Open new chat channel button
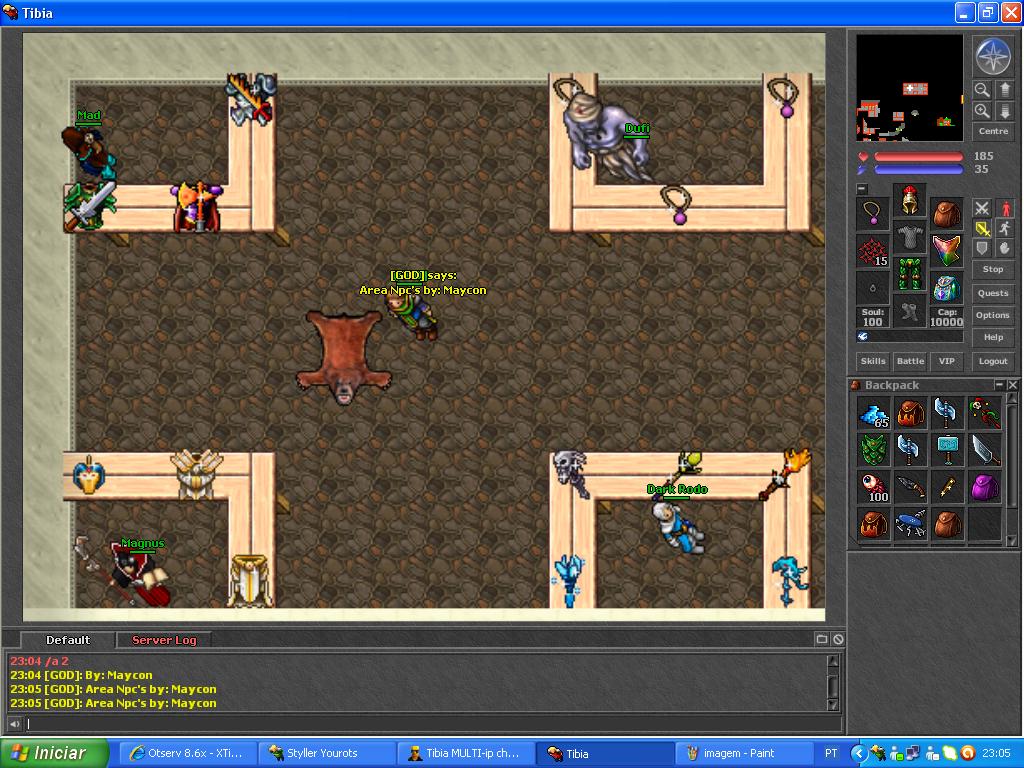This screenshot has height=768, width=1024. (x=822, y=639)
